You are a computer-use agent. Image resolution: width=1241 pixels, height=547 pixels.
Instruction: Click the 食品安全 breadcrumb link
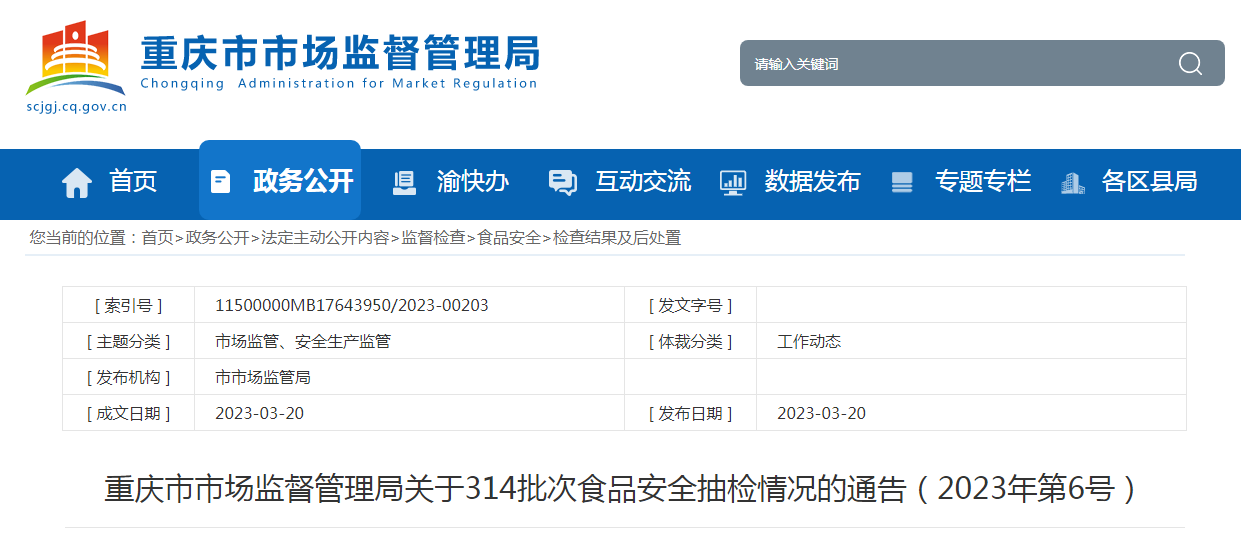509,238
